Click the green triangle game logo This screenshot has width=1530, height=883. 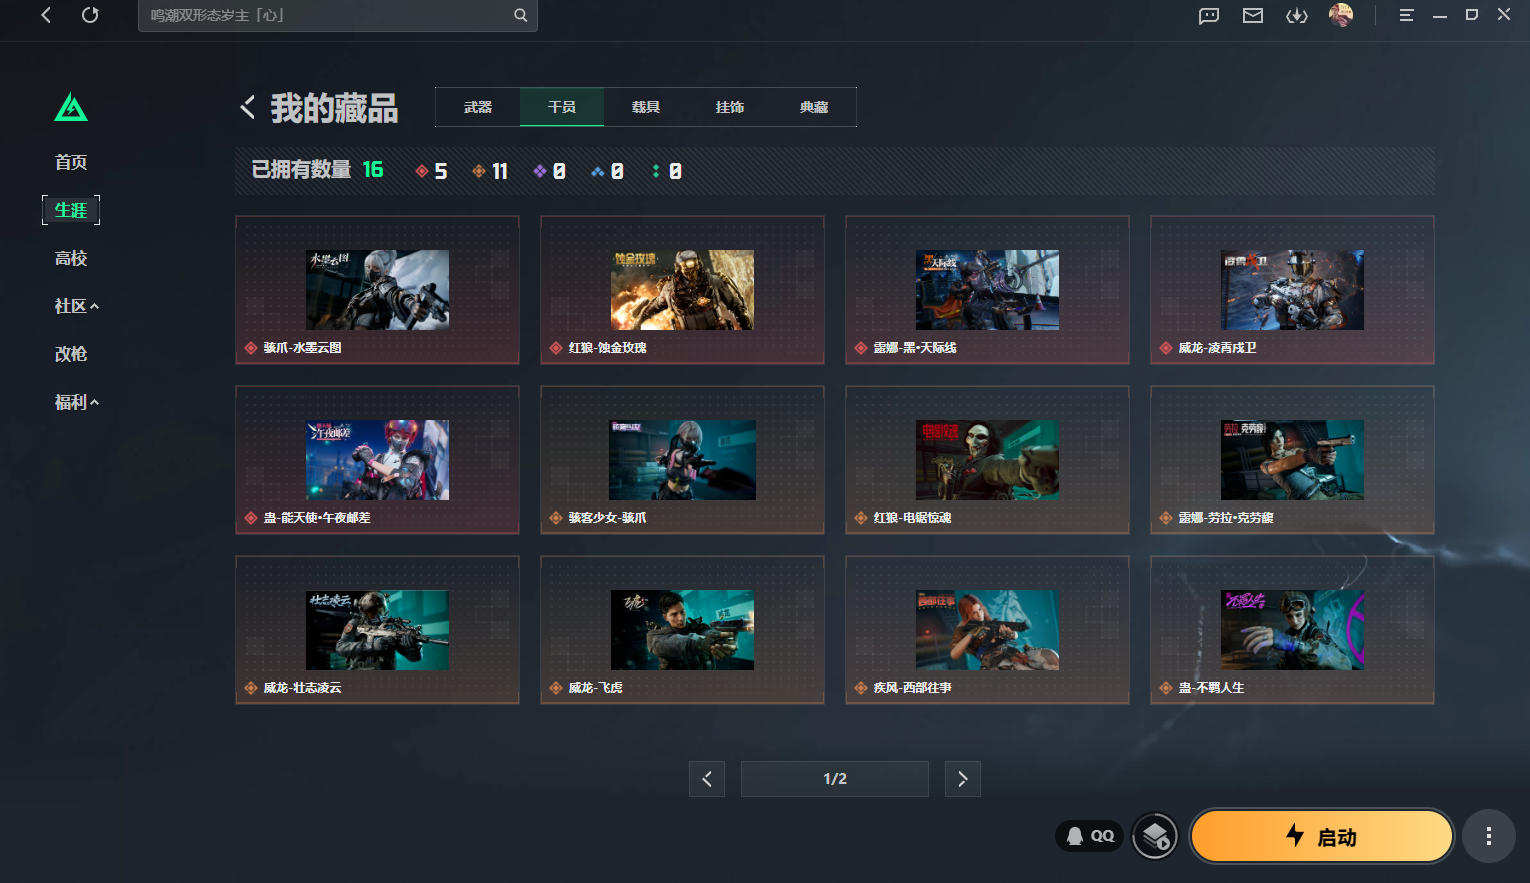71,107
